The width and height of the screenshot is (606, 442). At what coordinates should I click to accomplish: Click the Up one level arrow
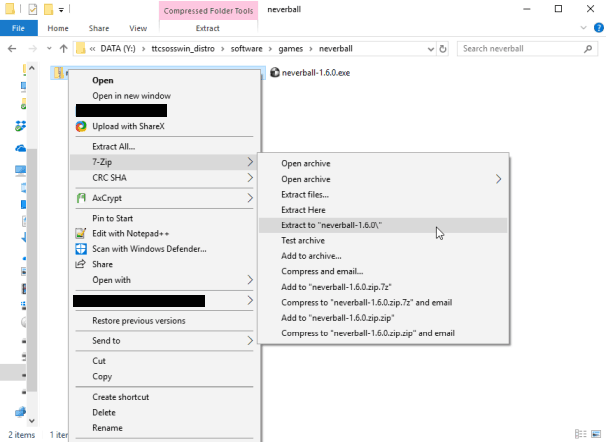pyautogui.click(x=64, y=48)
